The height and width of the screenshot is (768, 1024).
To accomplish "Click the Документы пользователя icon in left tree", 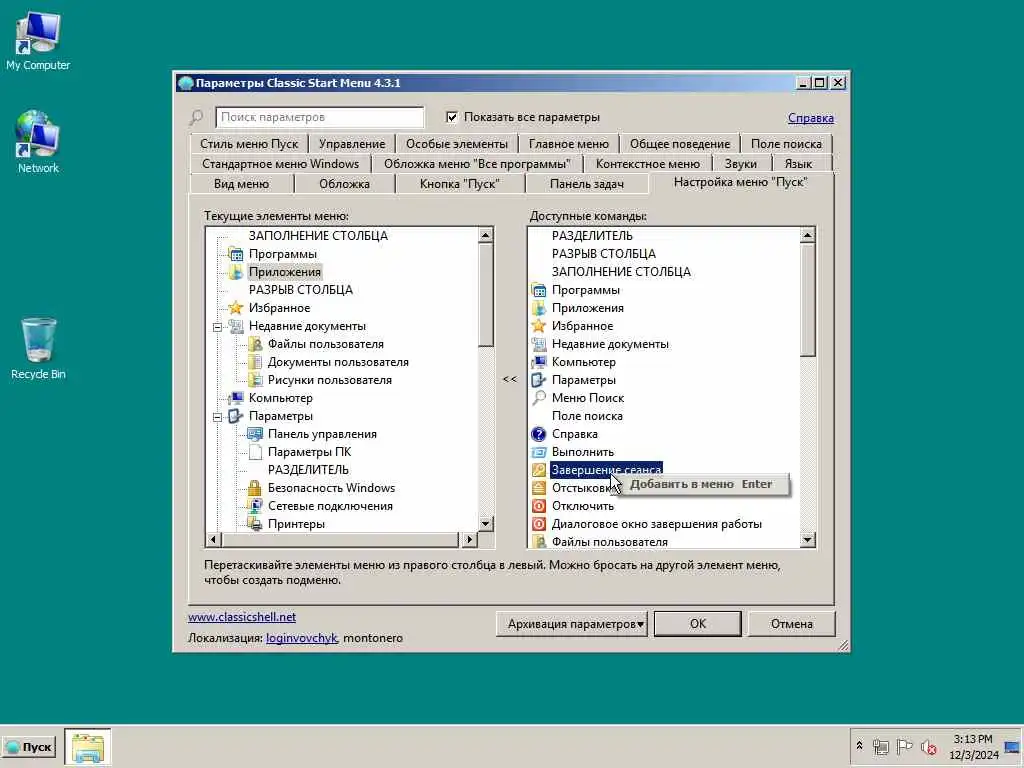I will pos(255,362).
